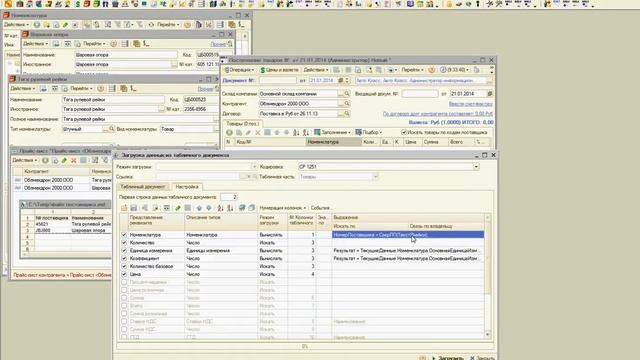Open the Табличная часть dropdown

tap(375, 177)
